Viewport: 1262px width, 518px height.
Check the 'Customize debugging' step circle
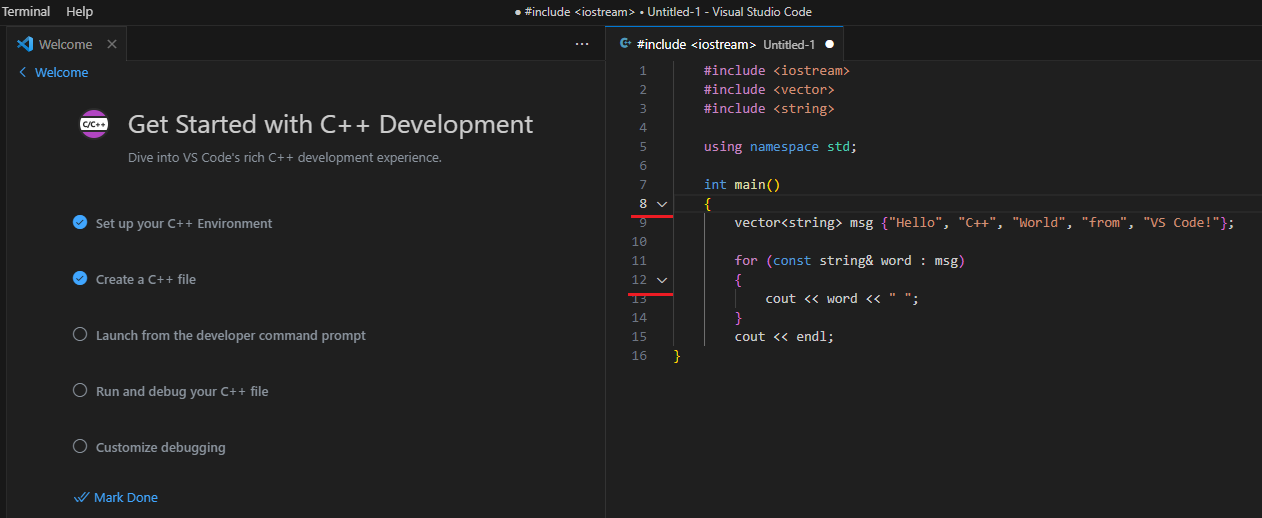pos(80,447)
